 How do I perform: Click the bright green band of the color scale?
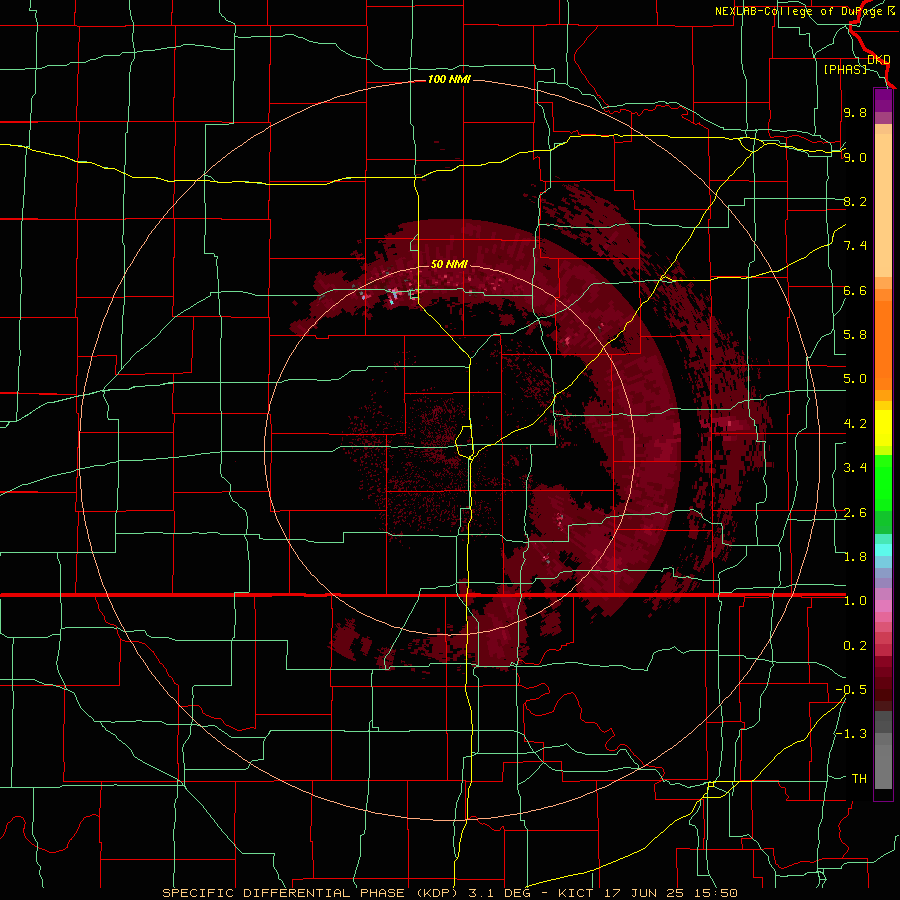click(x=883, y=482)
